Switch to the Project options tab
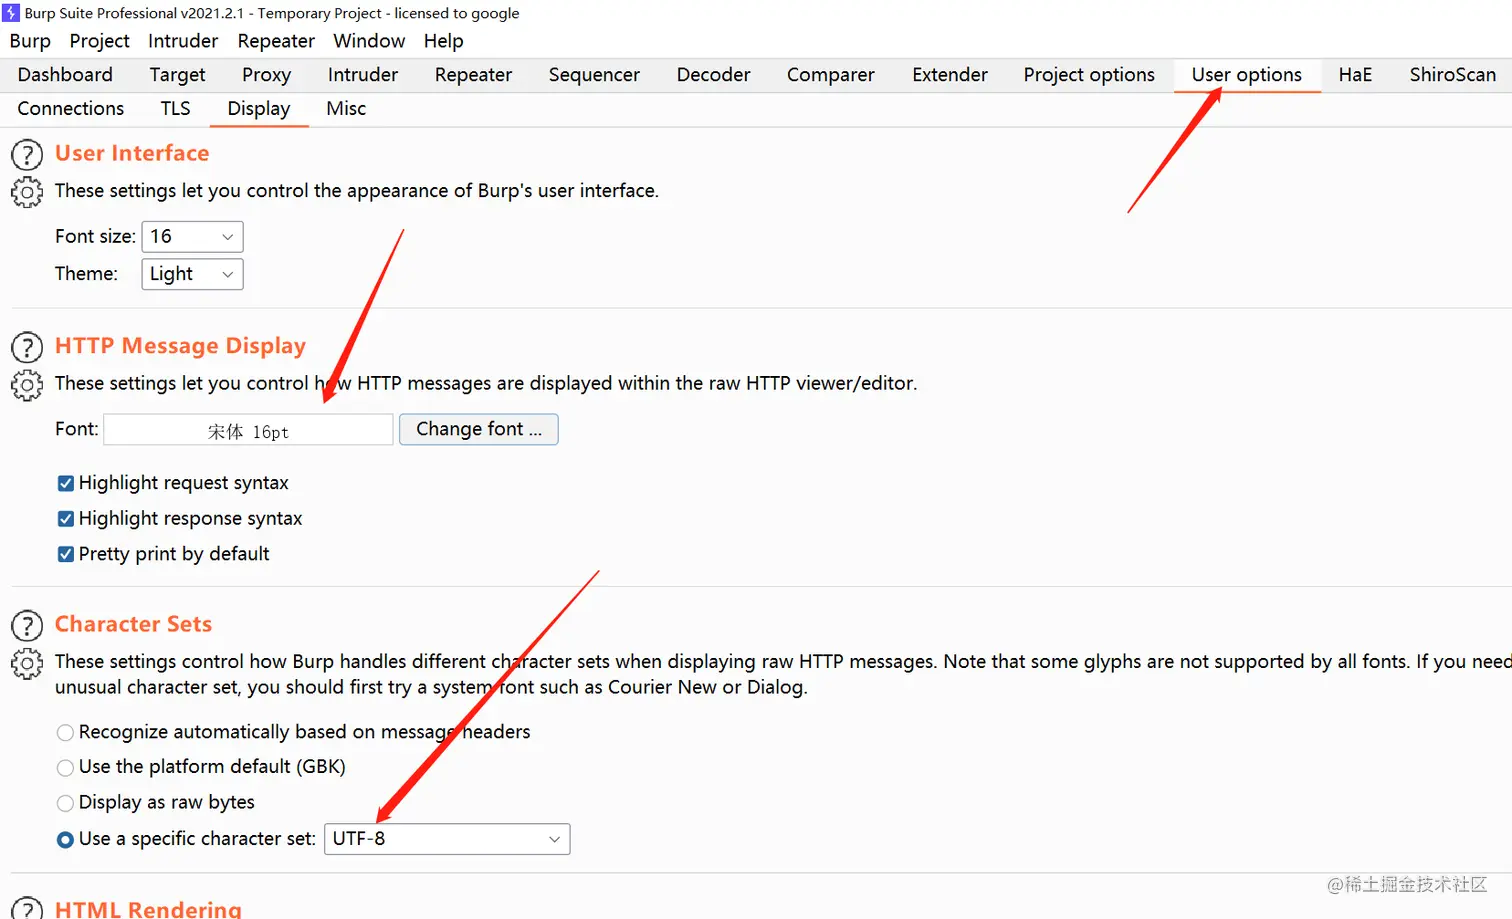1512x919 pixels. tap(1089, 75)
